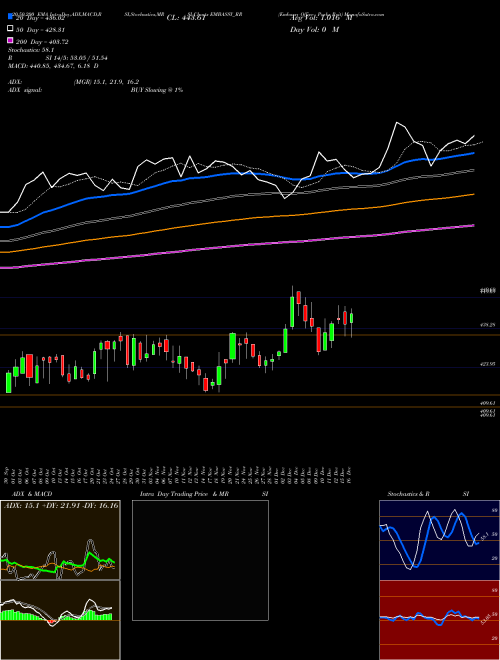Click the 'ADX: 15.1 +DY: 21.91 -DY: 16.16' header
The image size is (500, 660).
click(x=61, y=505)
